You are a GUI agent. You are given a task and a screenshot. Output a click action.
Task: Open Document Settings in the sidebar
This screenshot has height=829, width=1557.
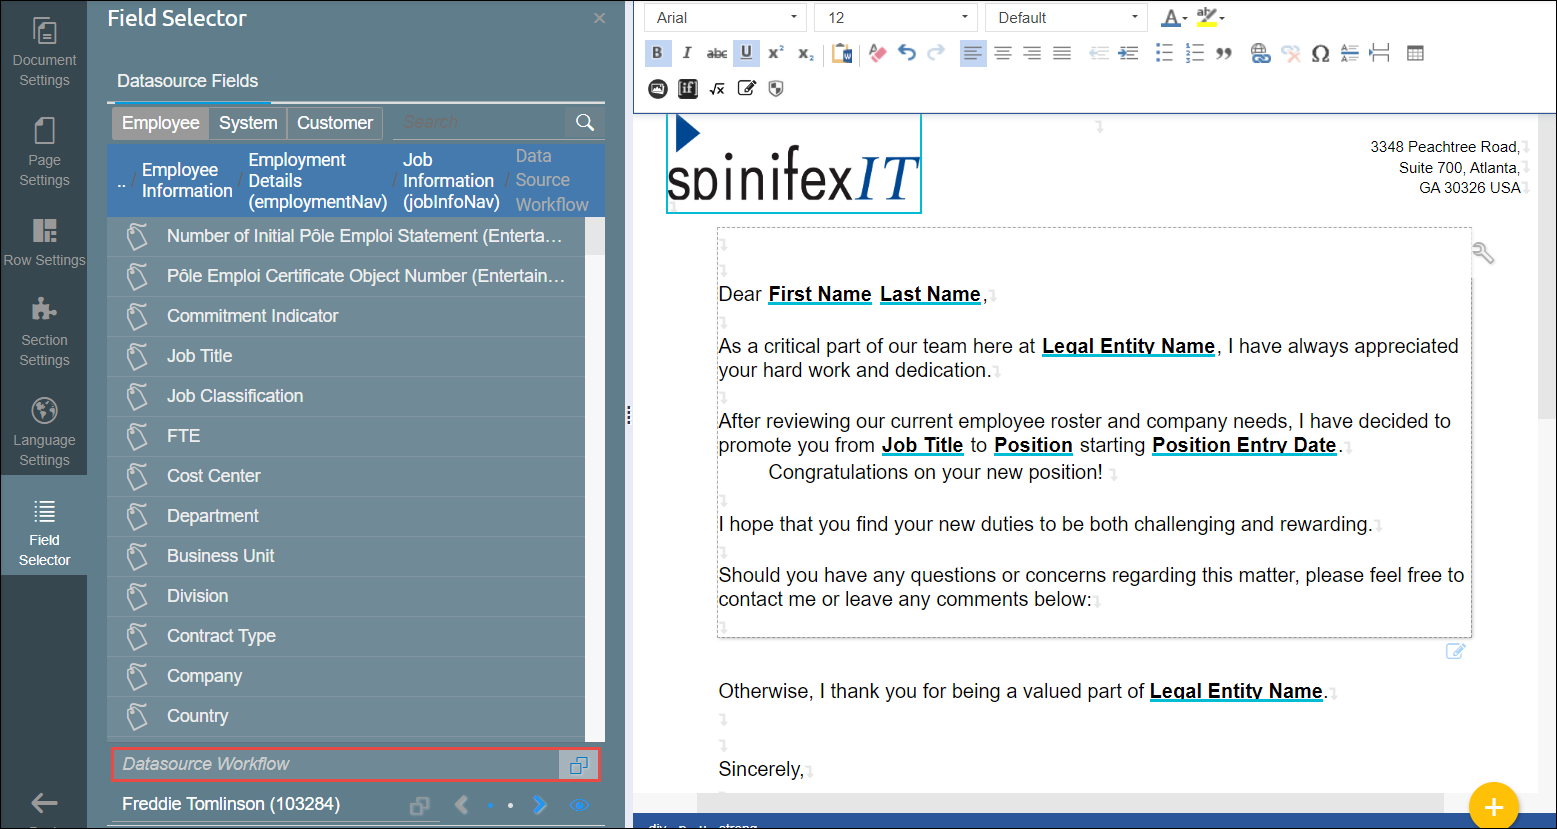pos(44,50)
